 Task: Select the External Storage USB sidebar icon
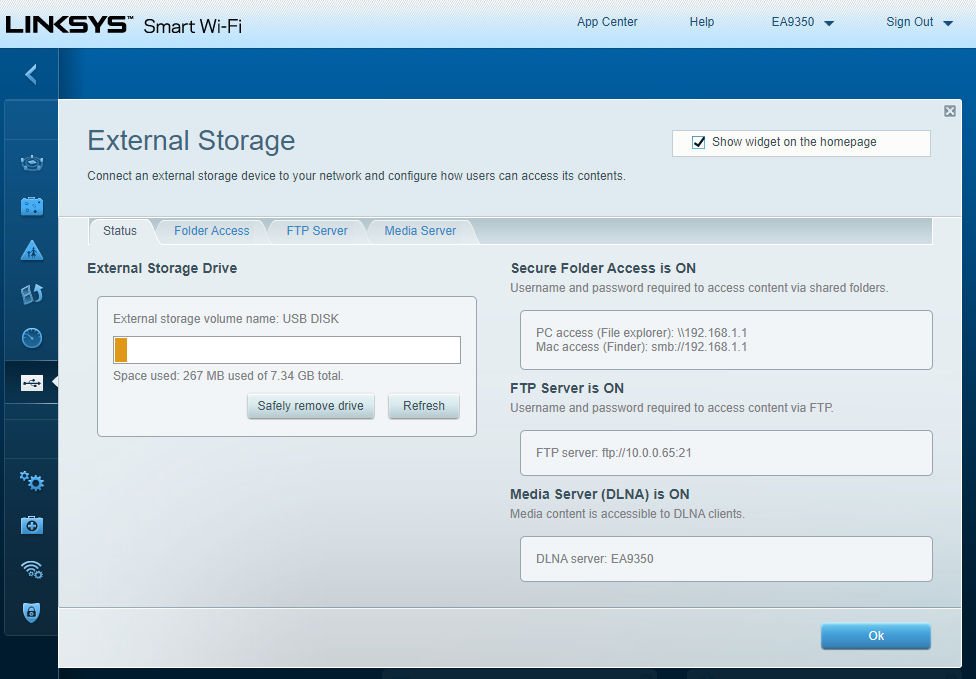pos(32,382)
